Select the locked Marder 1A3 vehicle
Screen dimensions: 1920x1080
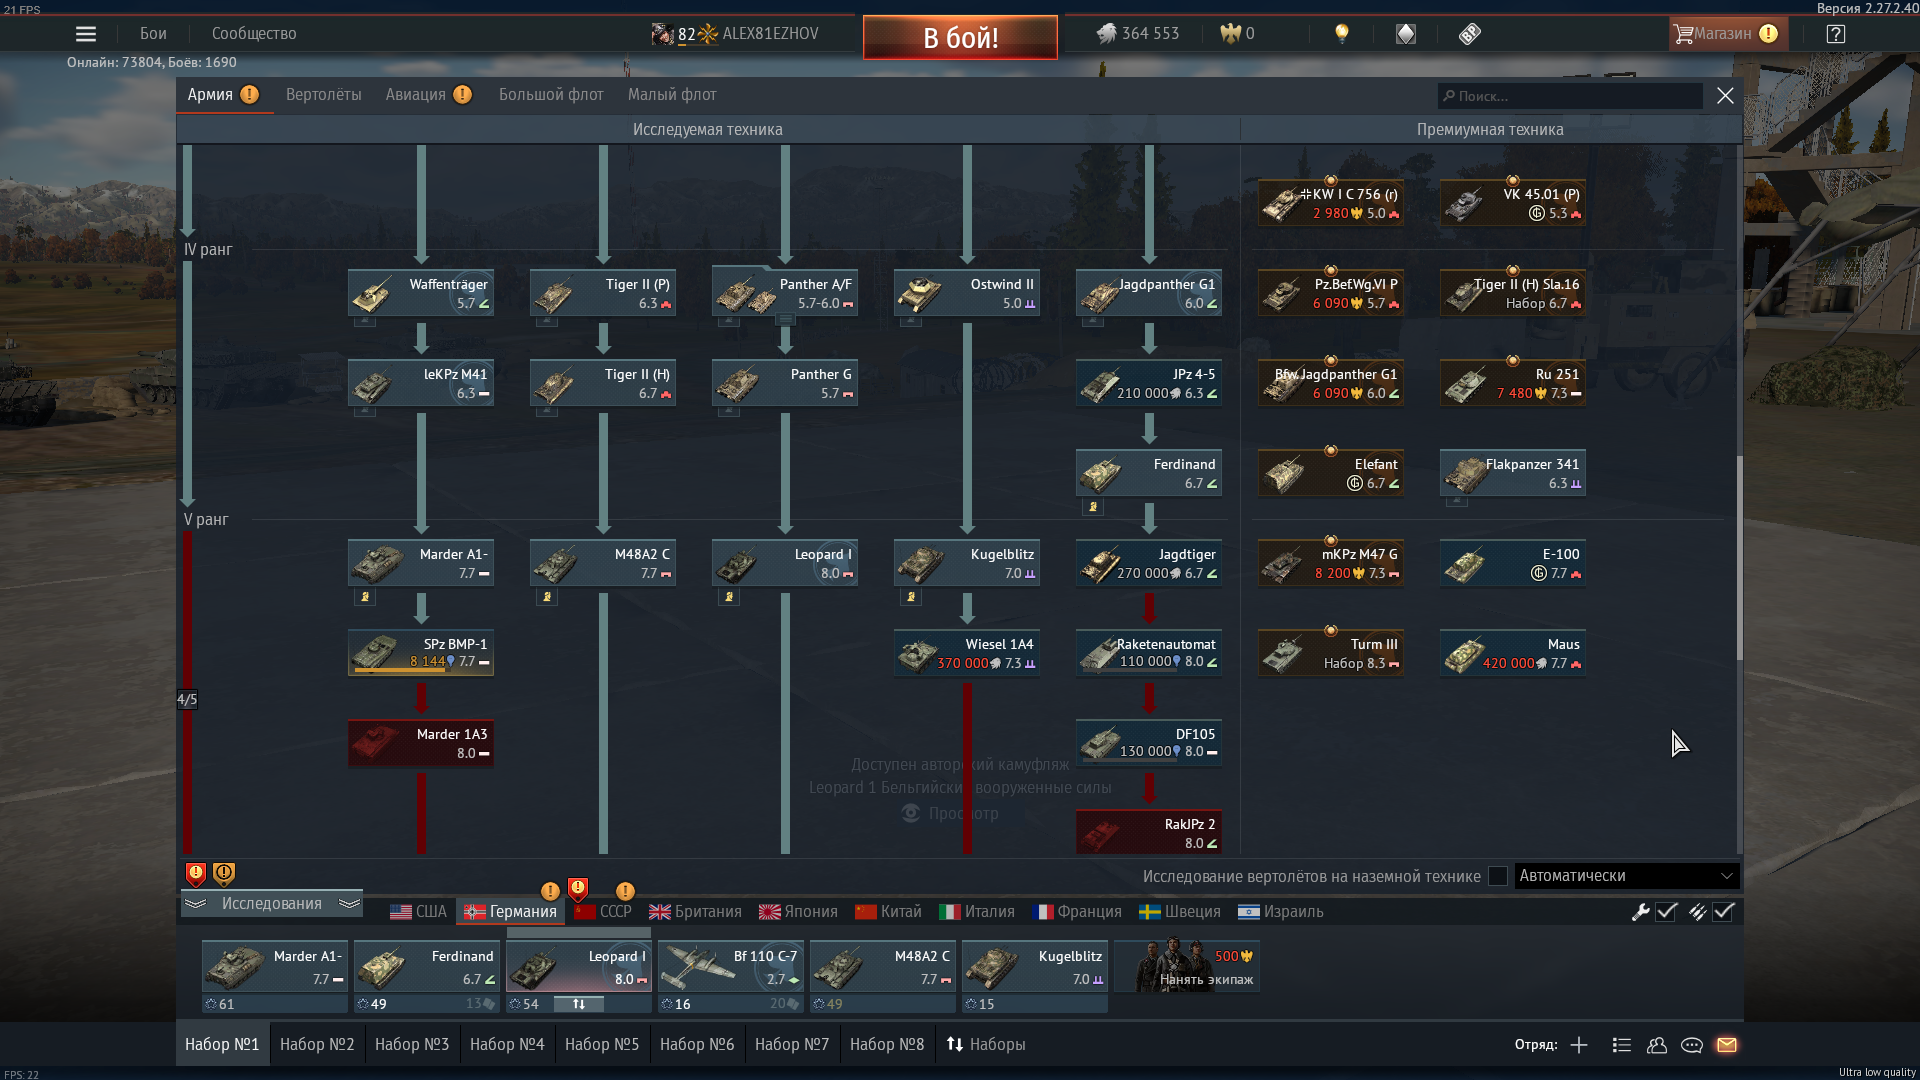[421, 743]
